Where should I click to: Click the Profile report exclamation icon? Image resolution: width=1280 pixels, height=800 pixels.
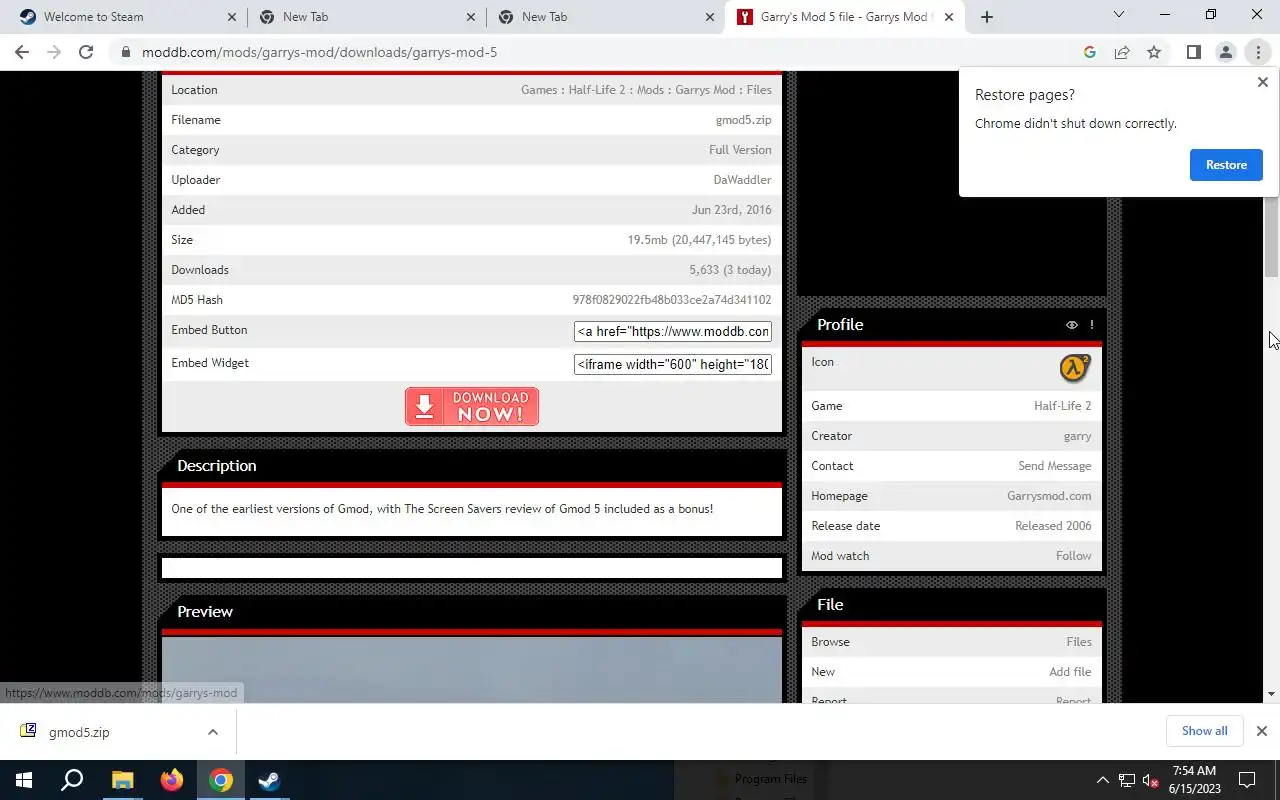[x=1092, y=325]
